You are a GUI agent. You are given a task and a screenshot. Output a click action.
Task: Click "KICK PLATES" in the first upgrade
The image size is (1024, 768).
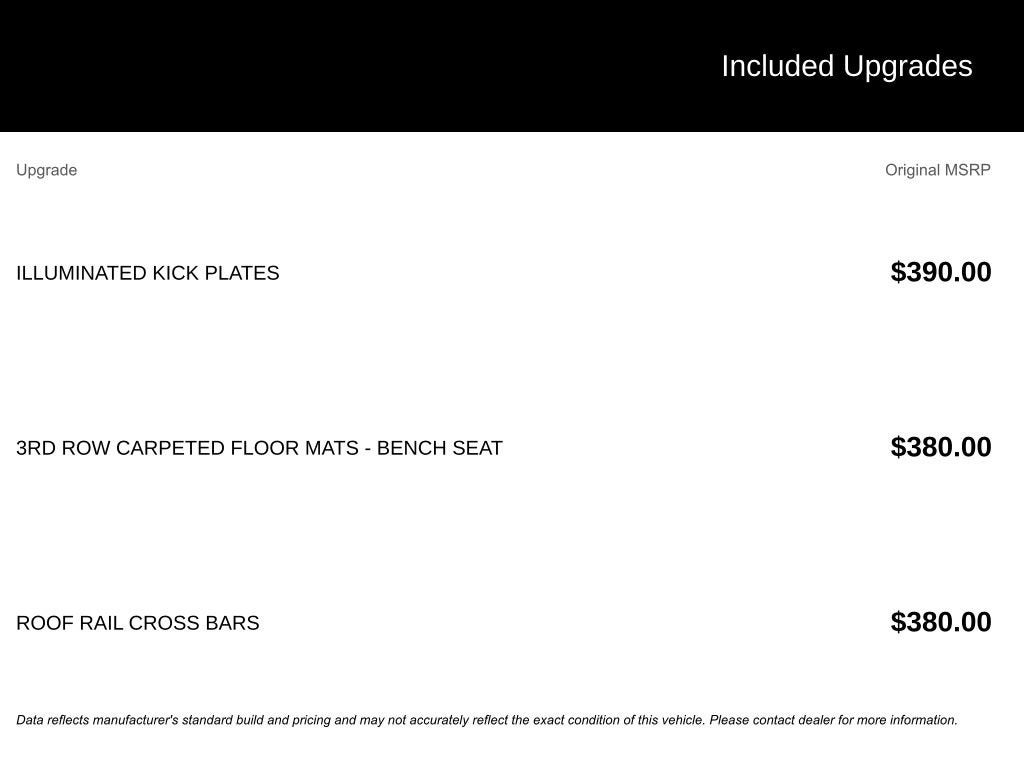[215, 273]
